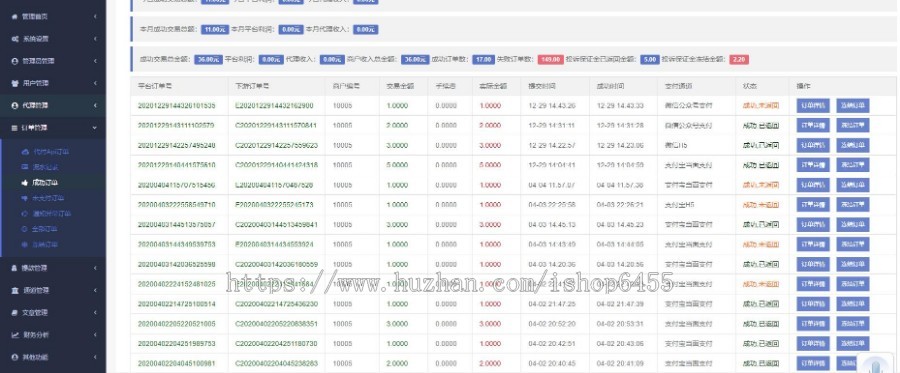Click the success time 12-29 14:43:33 cell
This screenshot has width=900, height=373.
point(620,106)
